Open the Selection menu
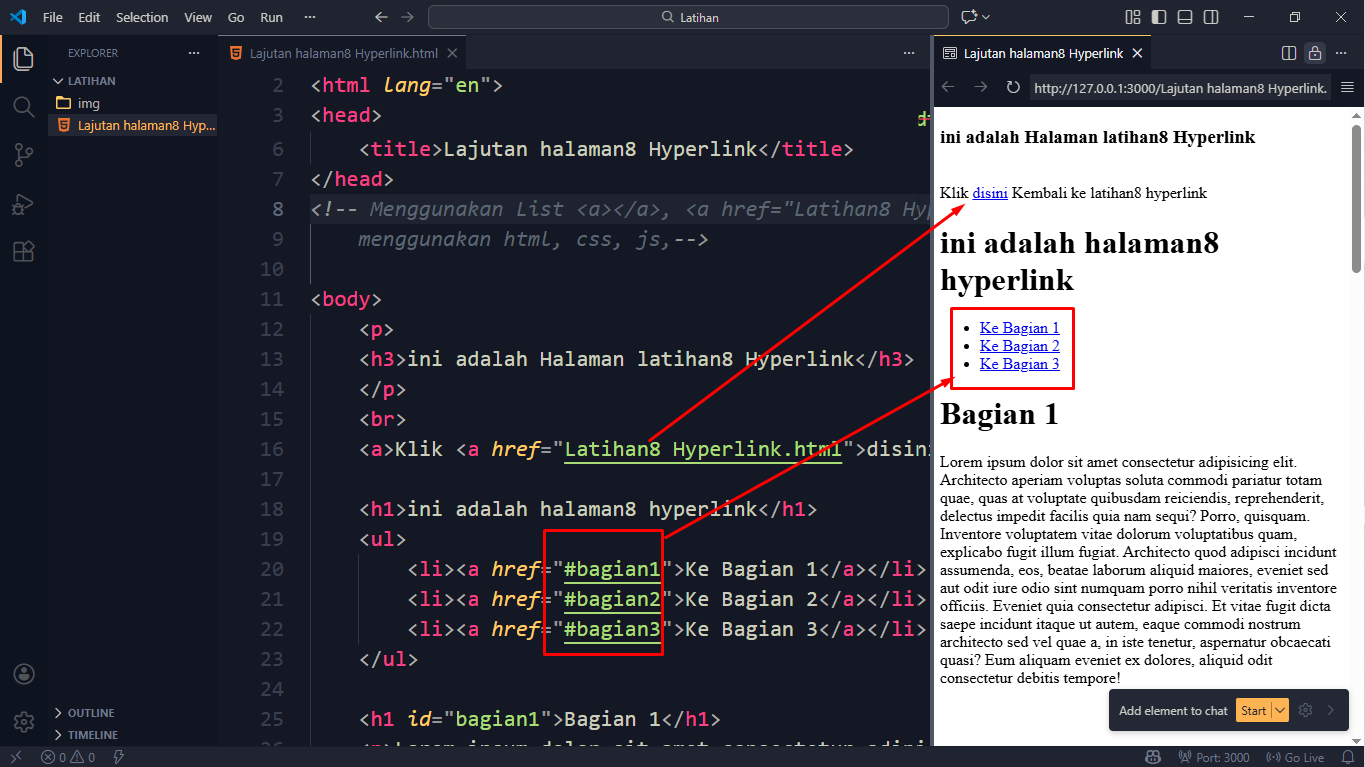This screenshot has height=767, width=1365. 142,17
